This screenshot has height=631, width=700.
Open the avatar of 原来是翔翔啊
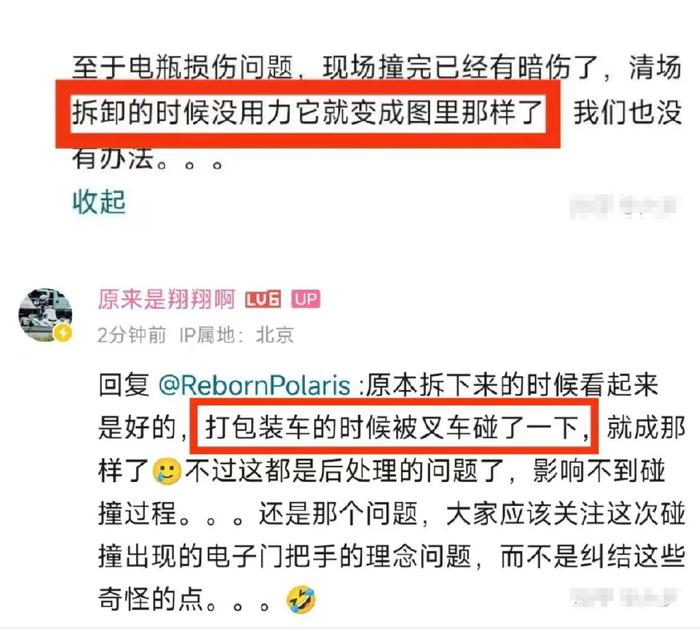[45, 315]
